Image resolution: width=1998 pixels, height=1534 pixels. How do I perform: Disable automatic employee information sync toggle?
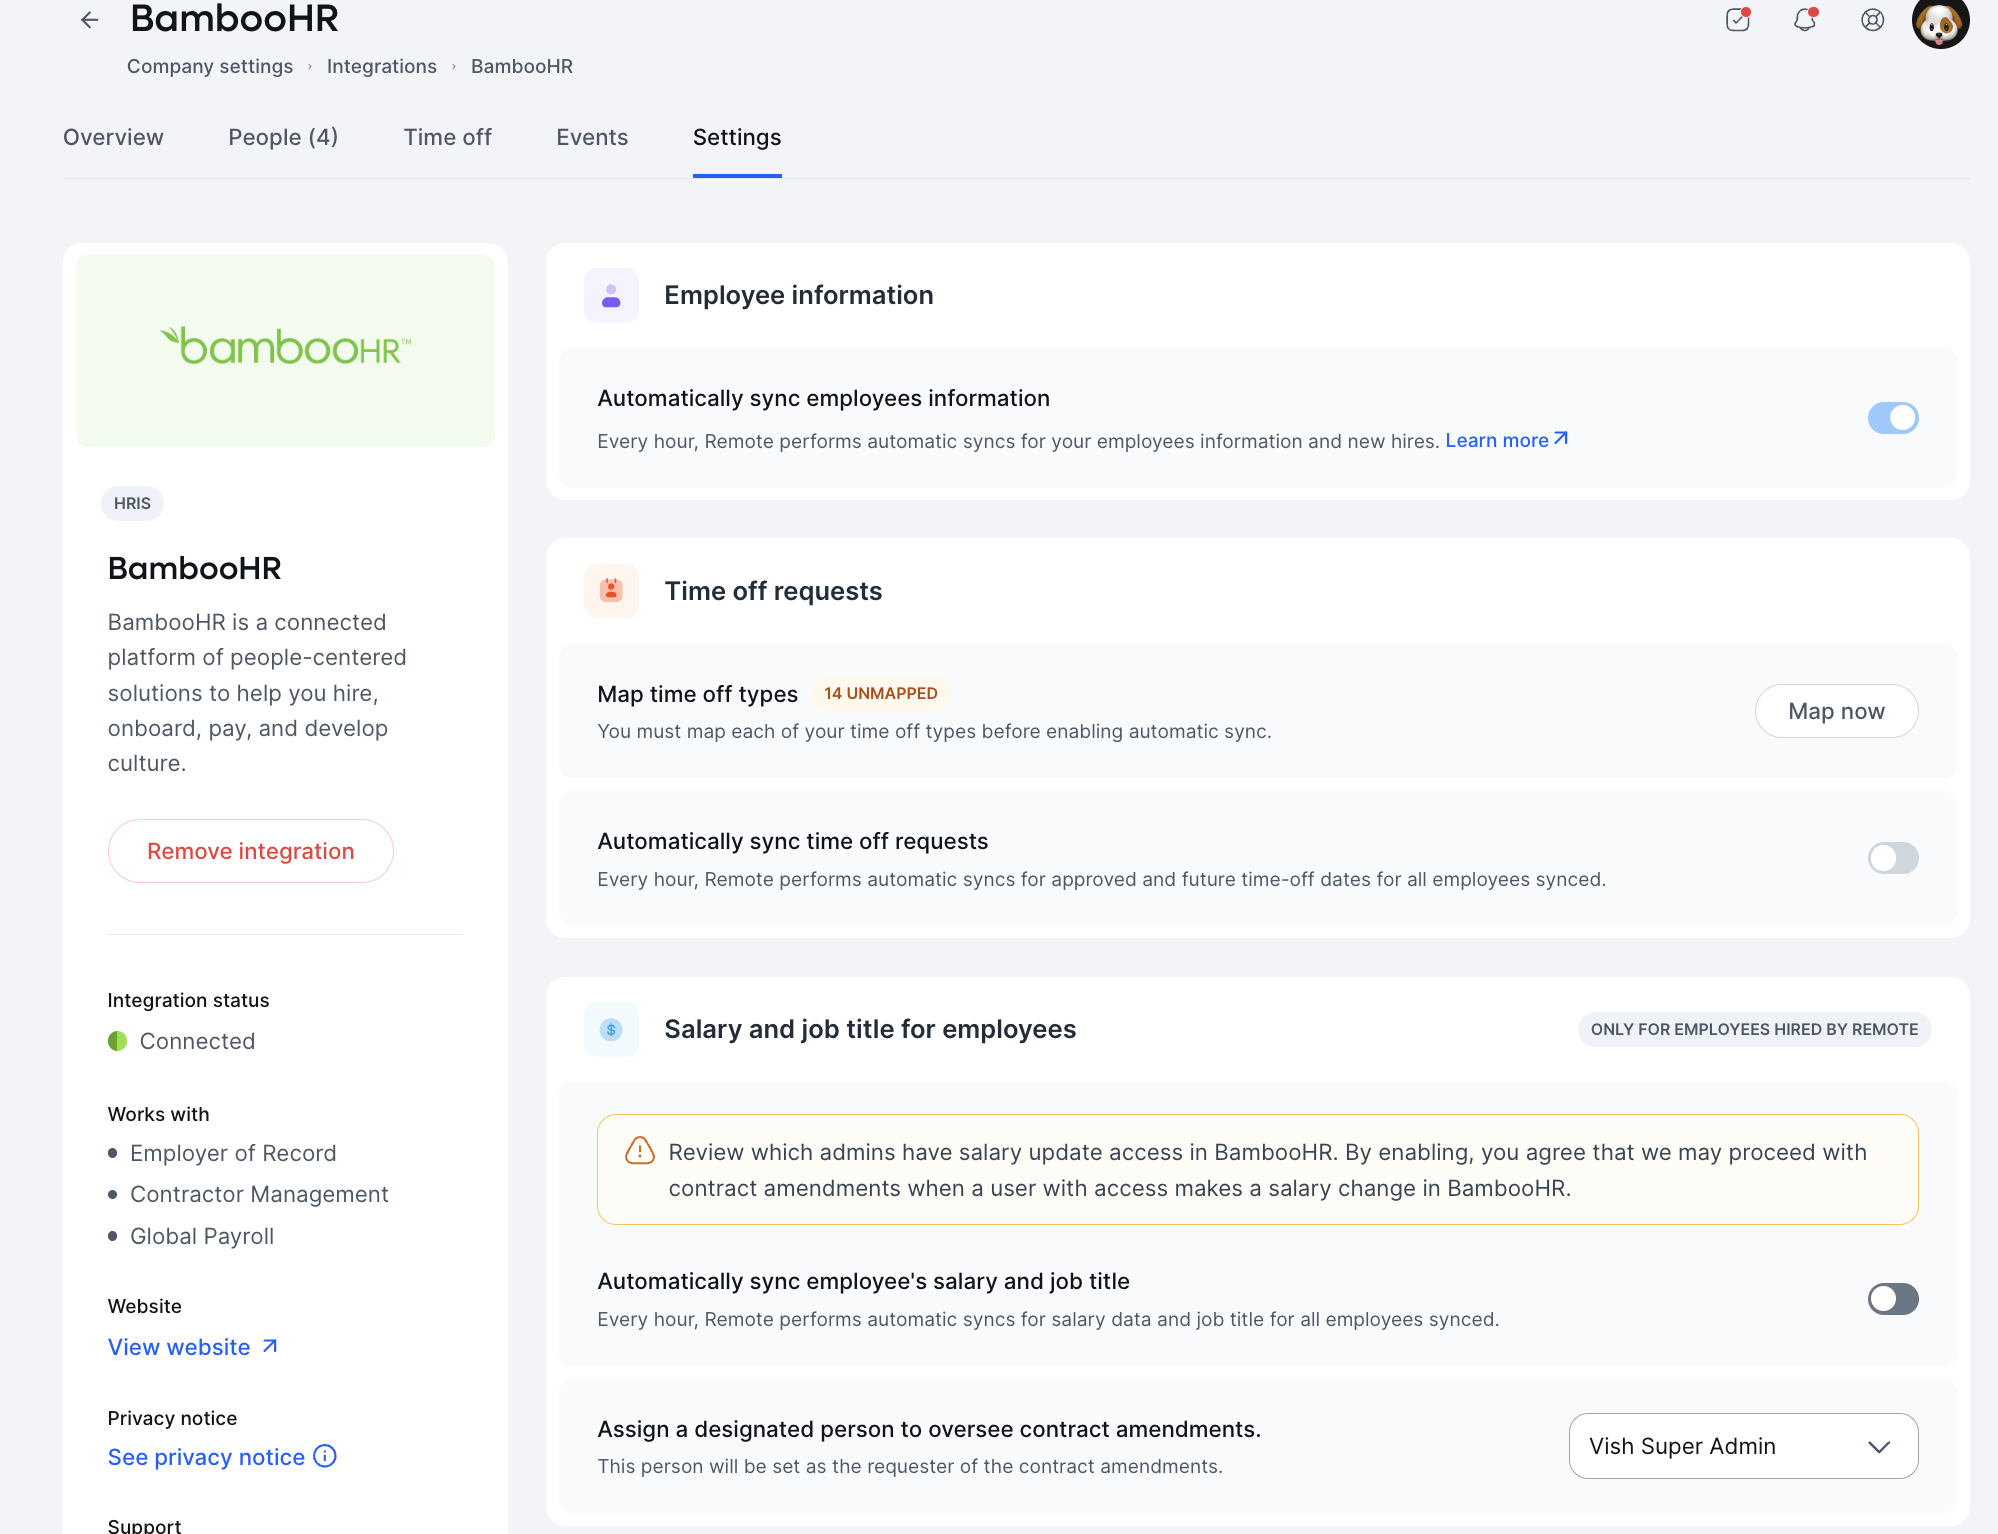1892,418
